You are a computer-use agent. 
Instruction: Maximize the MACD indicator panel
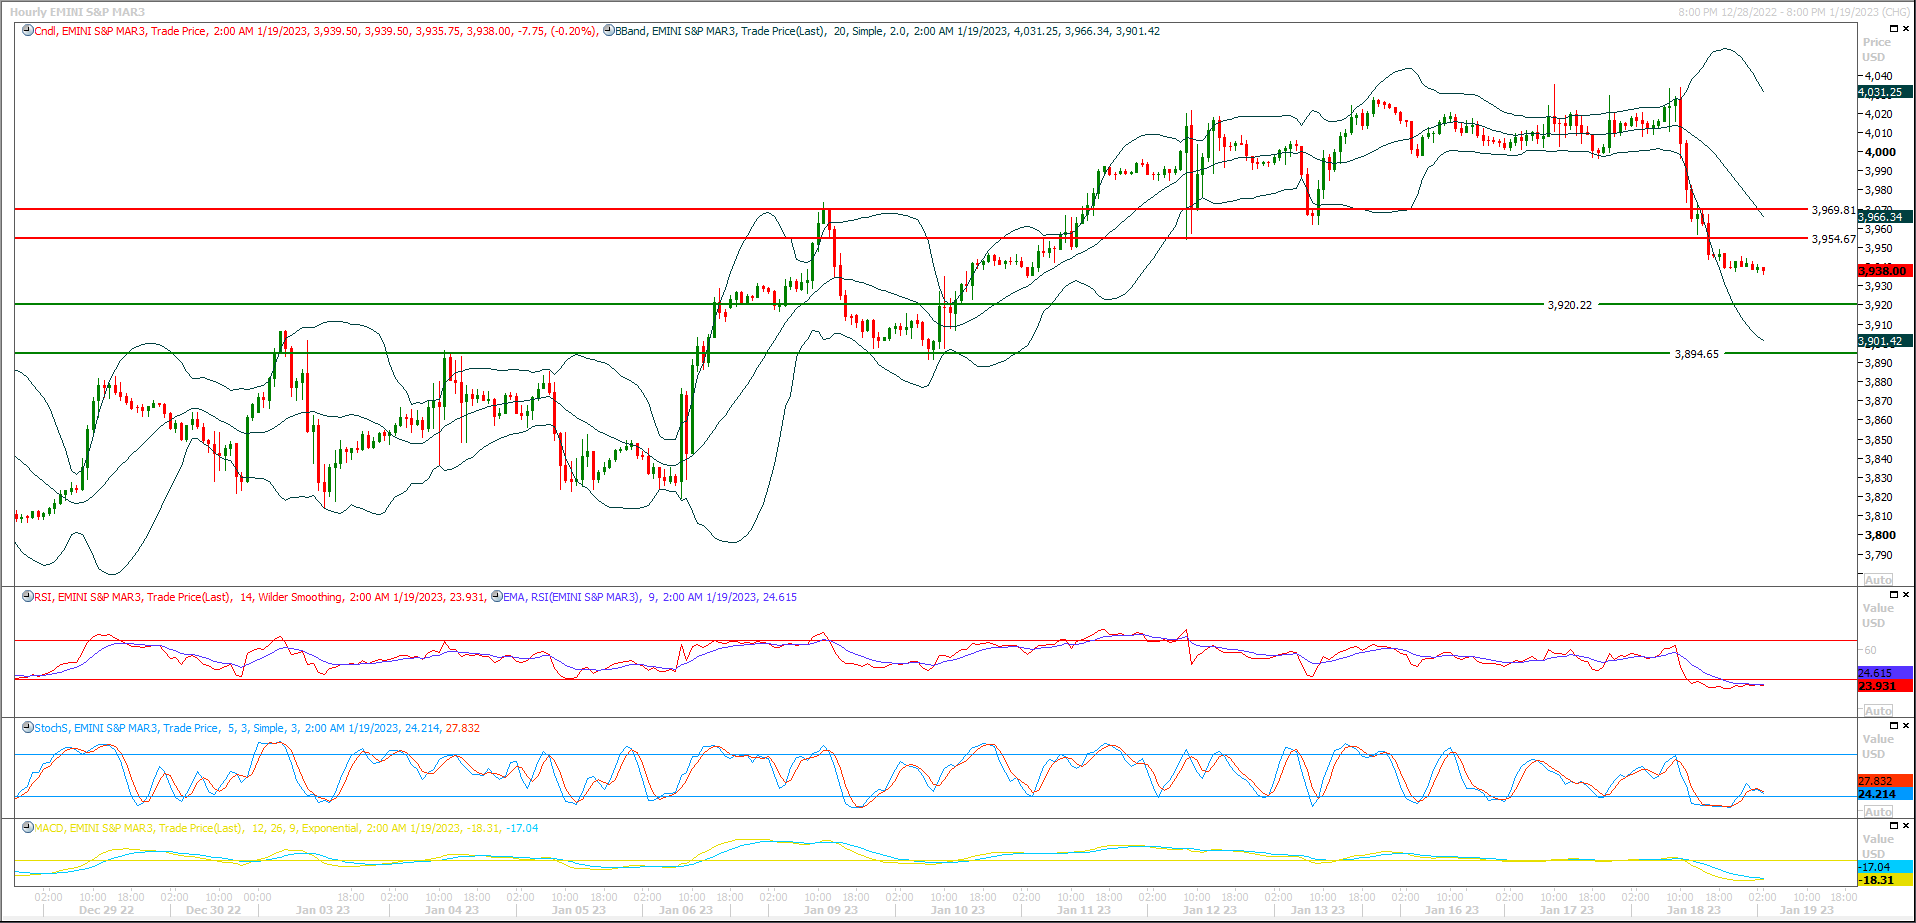click(x=1893, y=826)
